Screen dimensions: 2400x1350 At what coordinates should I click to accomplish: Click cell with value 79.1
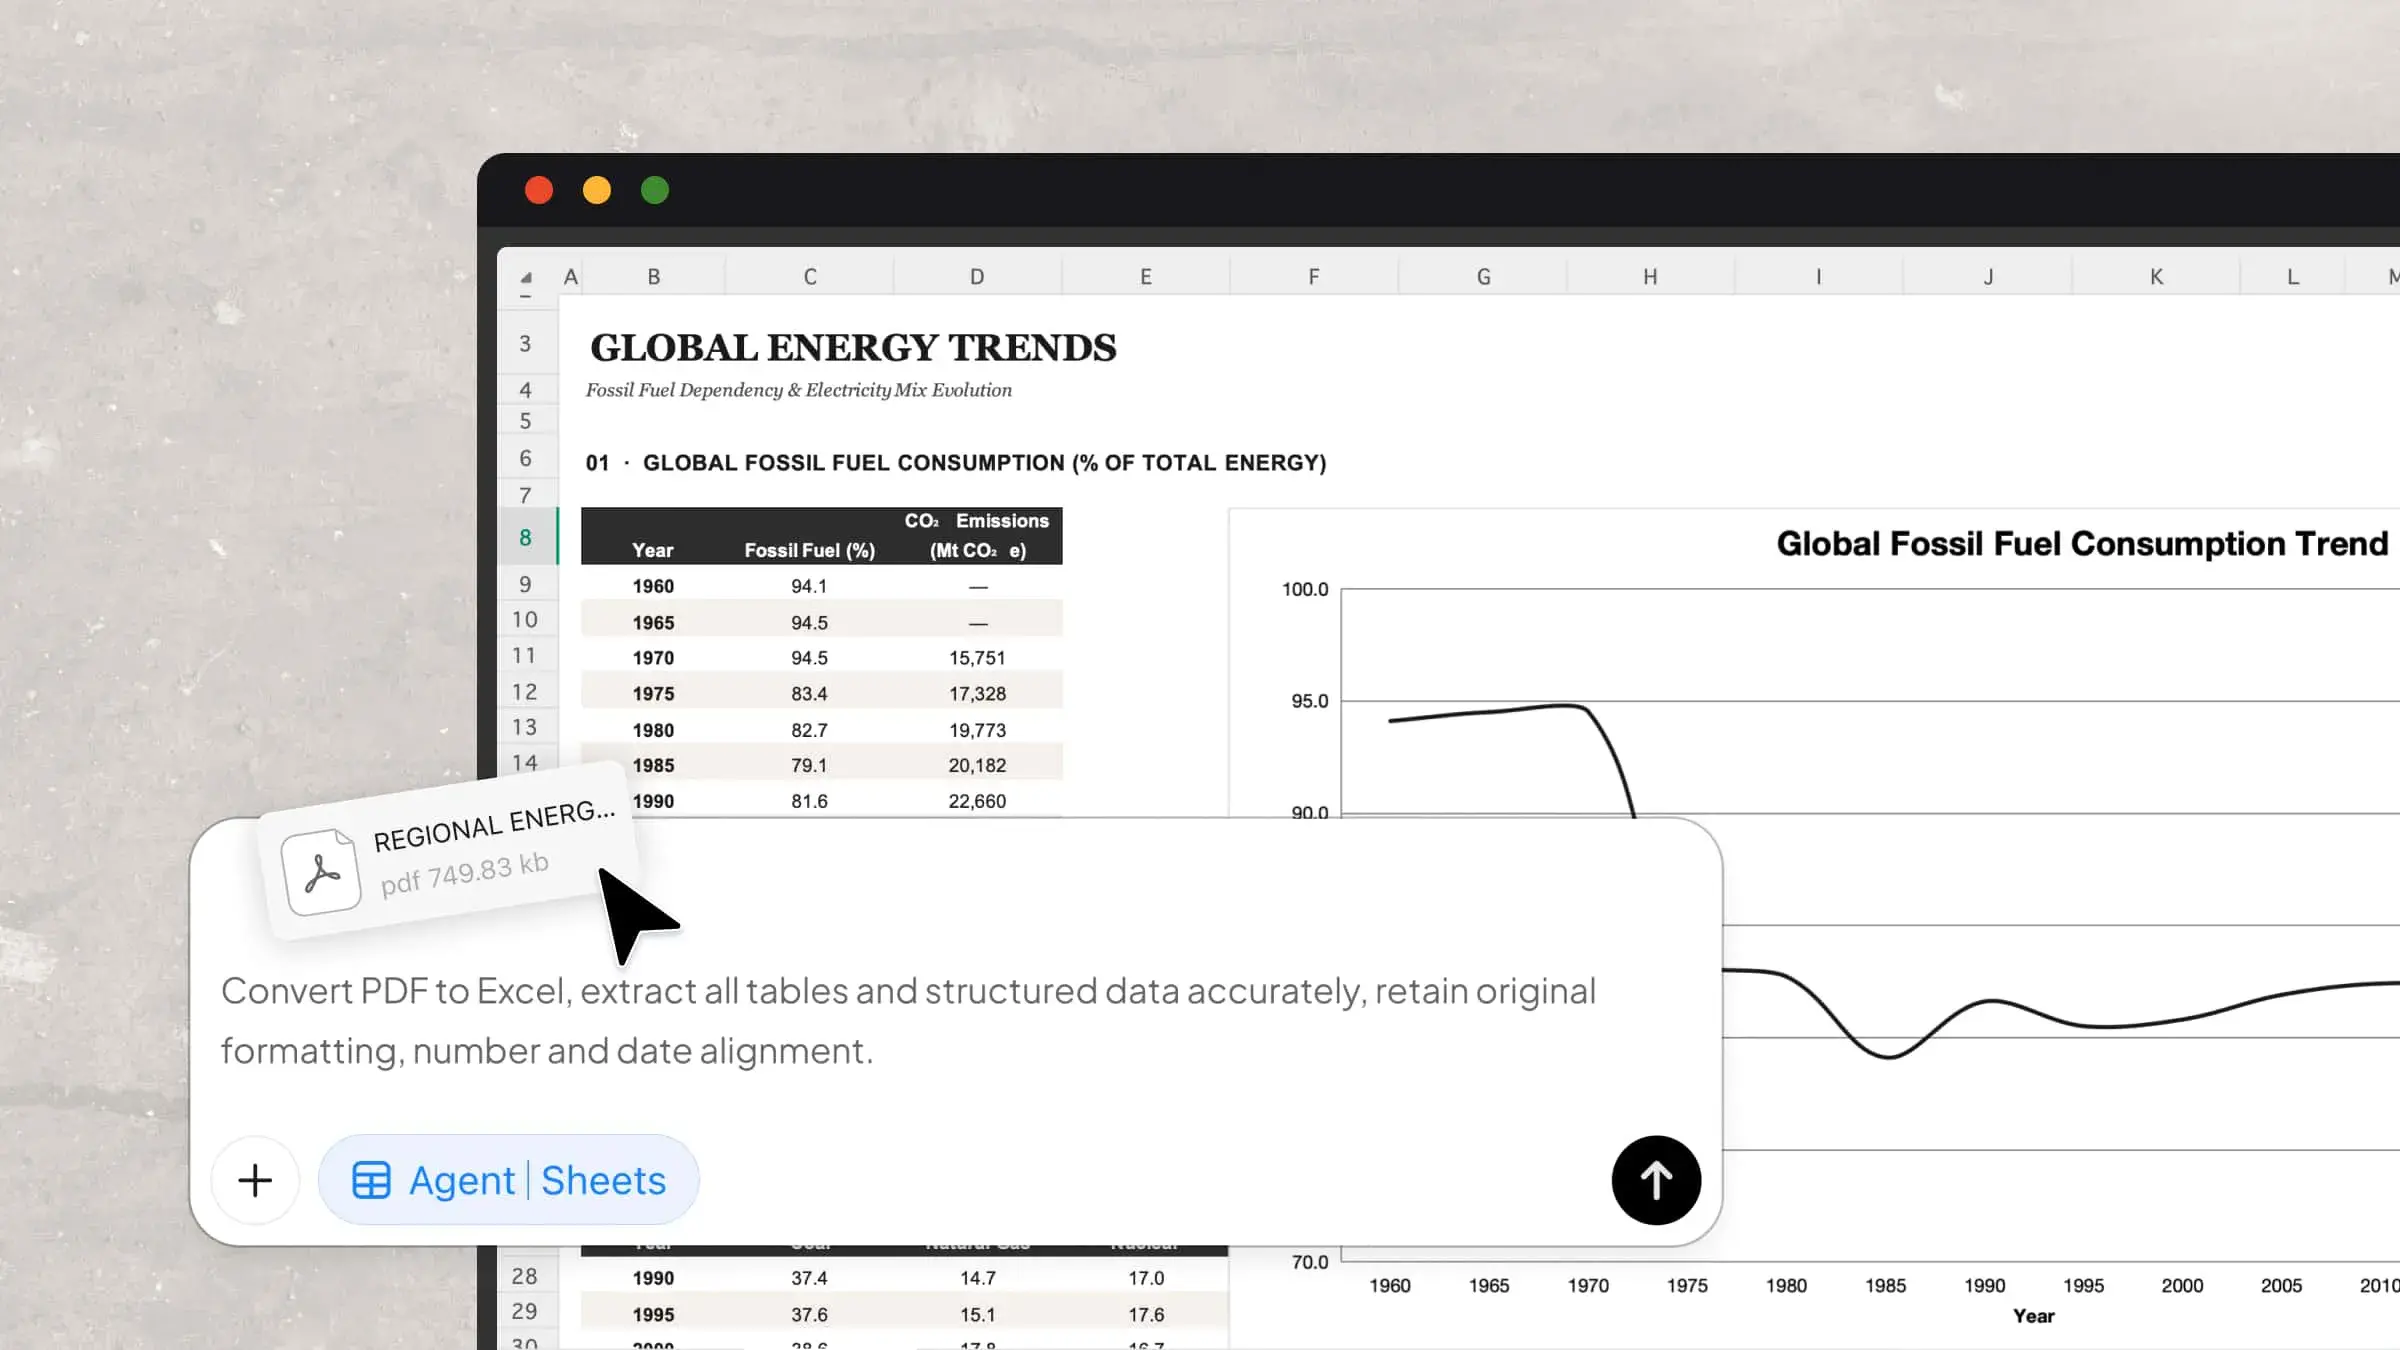coord(810,765)
